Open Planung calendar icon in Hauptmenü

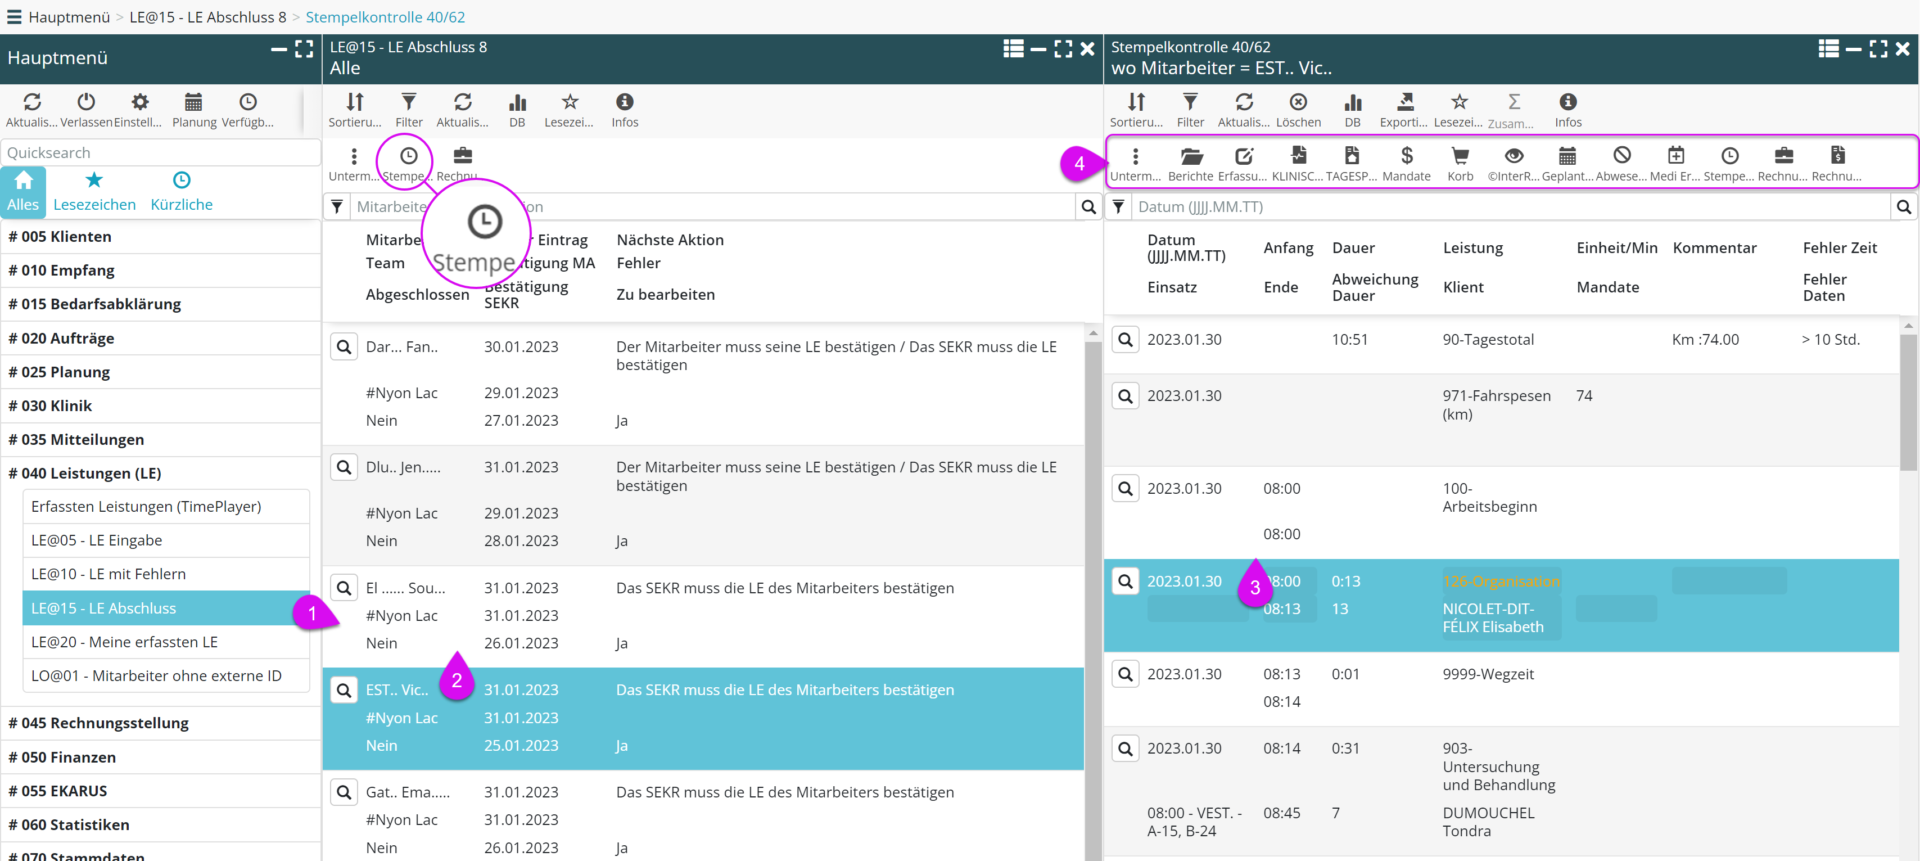(193, 109)
